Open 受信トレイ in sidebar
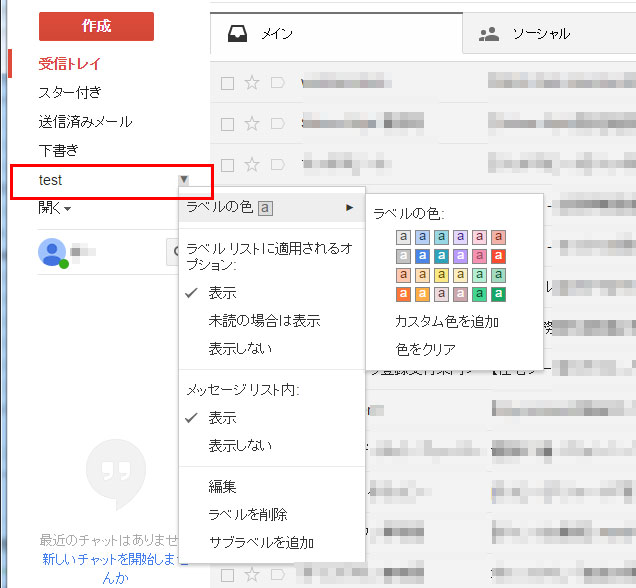This screenshot has height=588, width=636. (69, 64)
